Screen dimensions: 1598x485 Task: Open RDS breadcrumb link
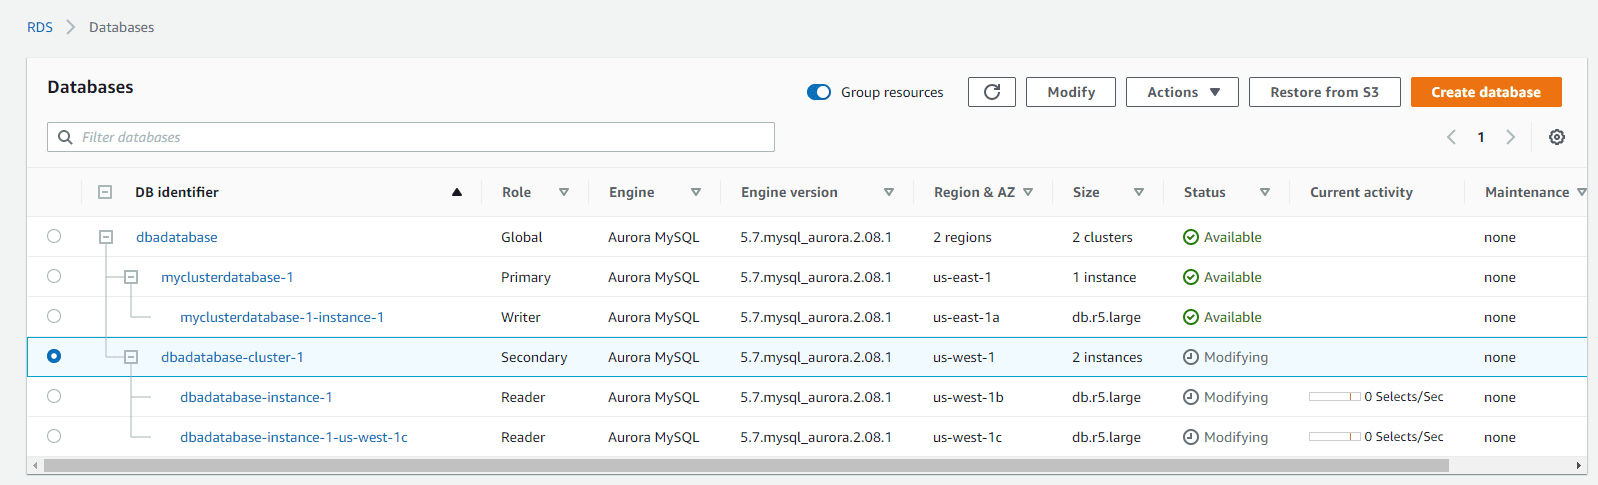[40, 27]
